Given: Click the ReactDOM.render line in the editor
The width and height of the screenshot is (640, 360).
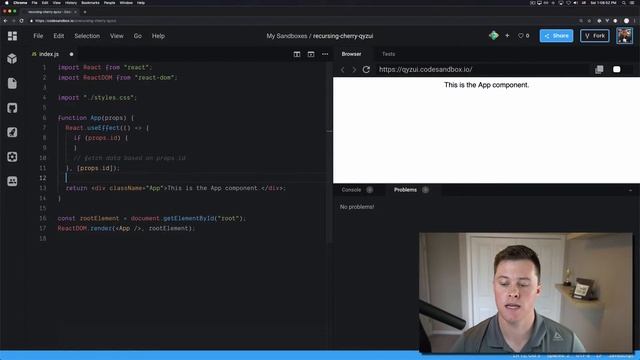Looking at the screenshot, I should click(x=126, y=229).
